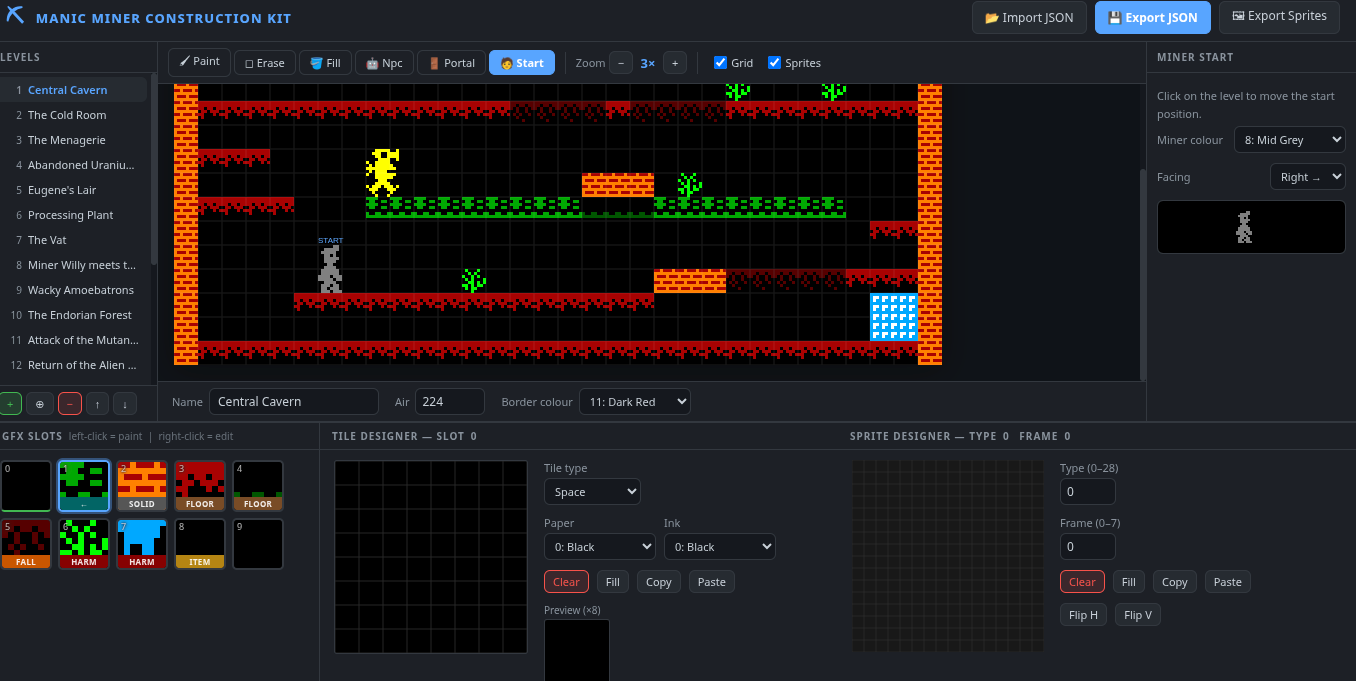The height and width of the screenshot is (681, 1356).
Task: Click the Flip V button
Action: click(x=1138, y=615)
